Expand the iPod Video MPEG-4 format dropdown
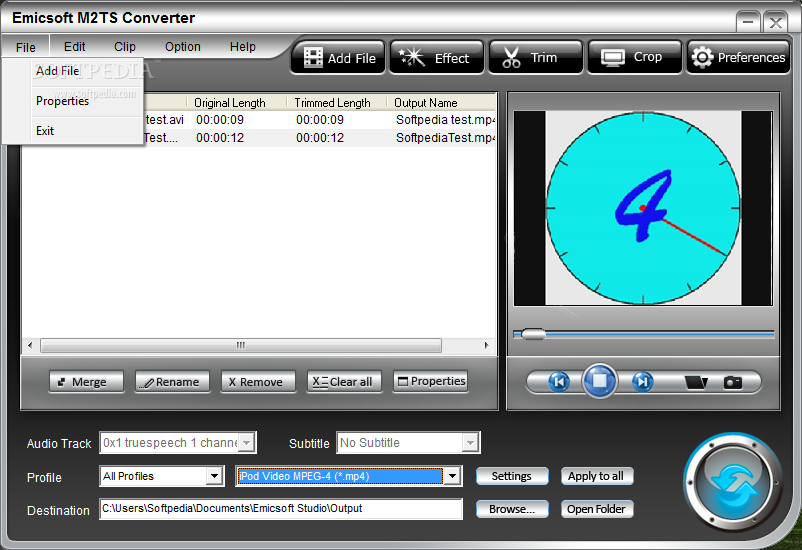 coord(452,476)
